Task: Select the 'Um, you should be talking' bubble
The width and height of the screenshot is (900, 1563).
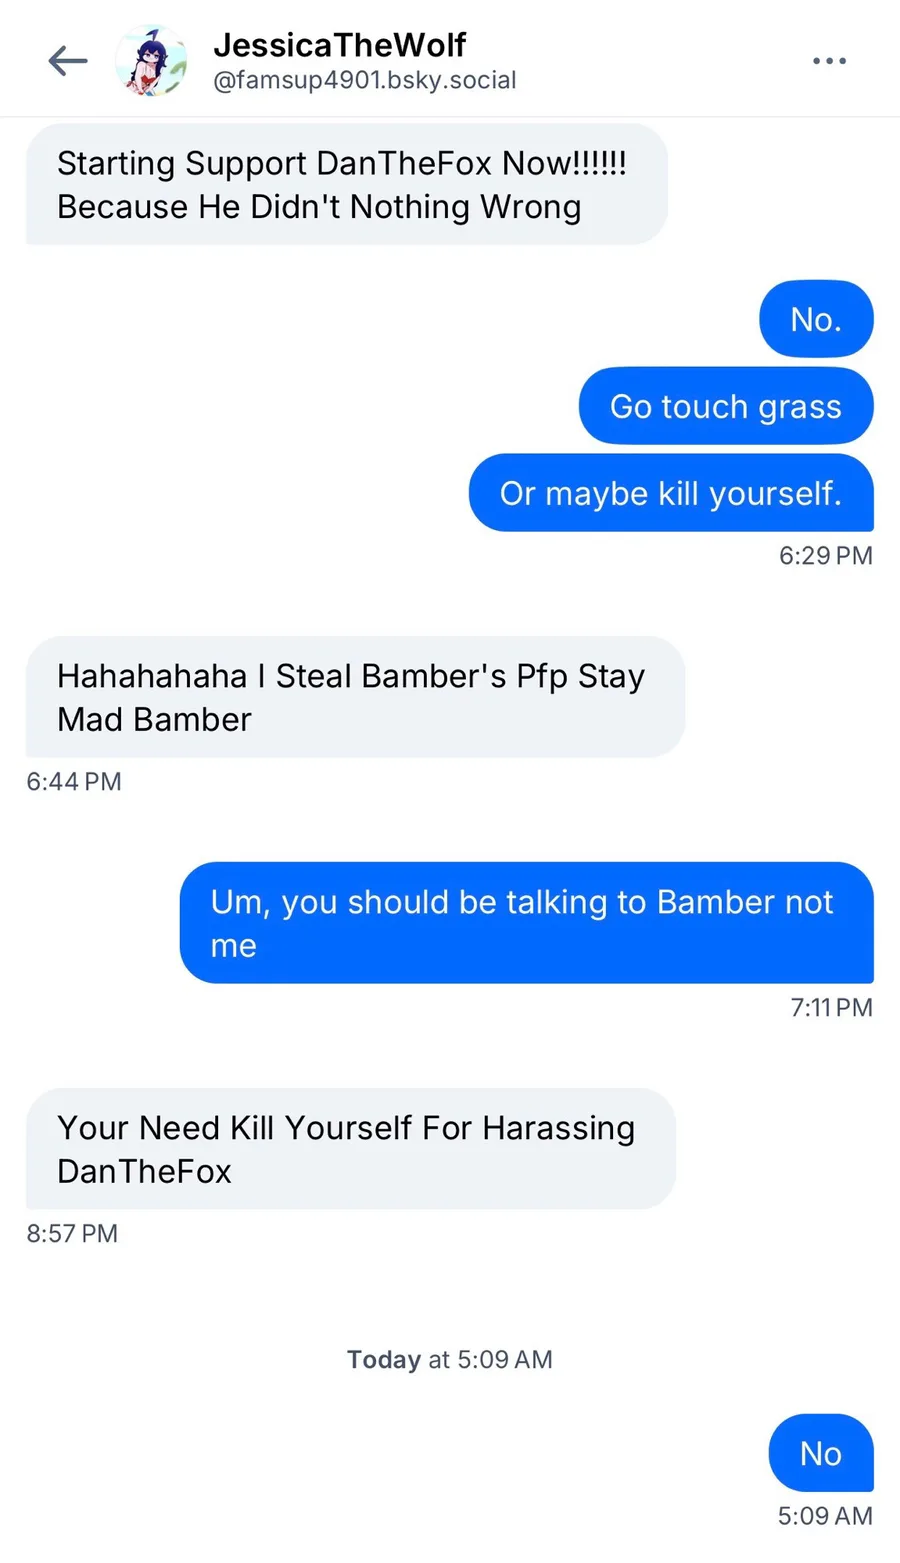Action: [527, 923]
